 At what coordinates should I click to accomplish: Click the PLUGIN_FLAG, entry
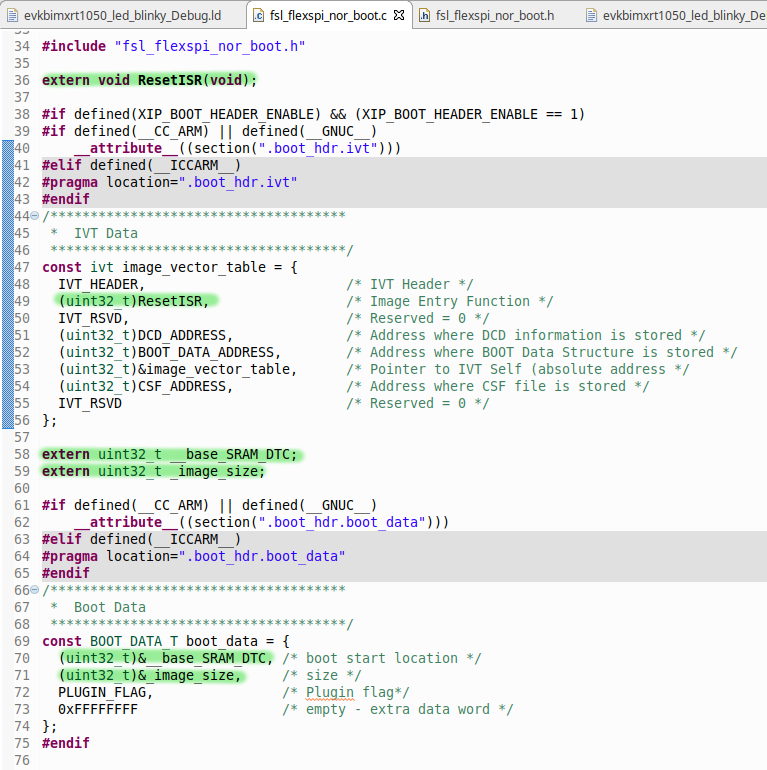106,692
